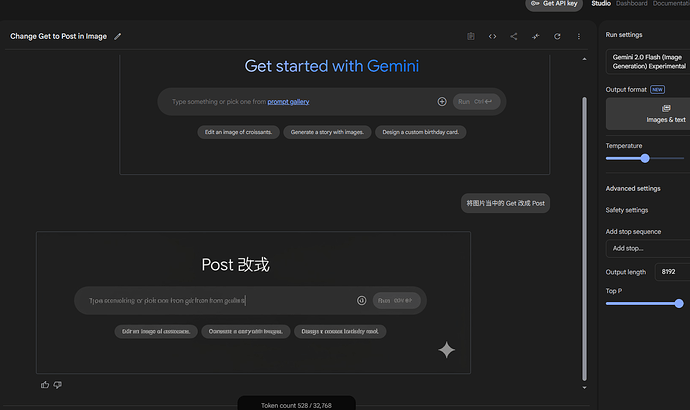Click the 'Get started with Gemini' heading image
This screenshot has width=690, height=410.
331,66
